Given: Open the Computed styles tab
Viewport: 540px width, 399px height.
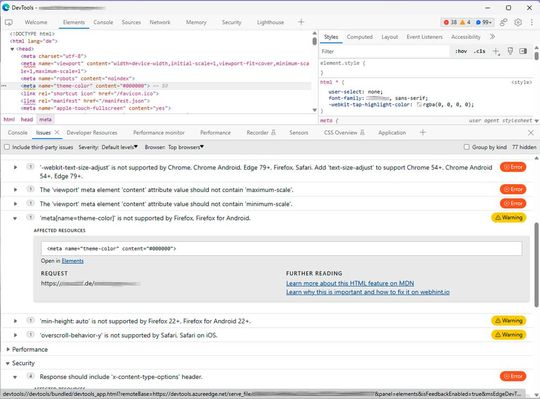Looking at the screenshot, I should pos(360,36).
